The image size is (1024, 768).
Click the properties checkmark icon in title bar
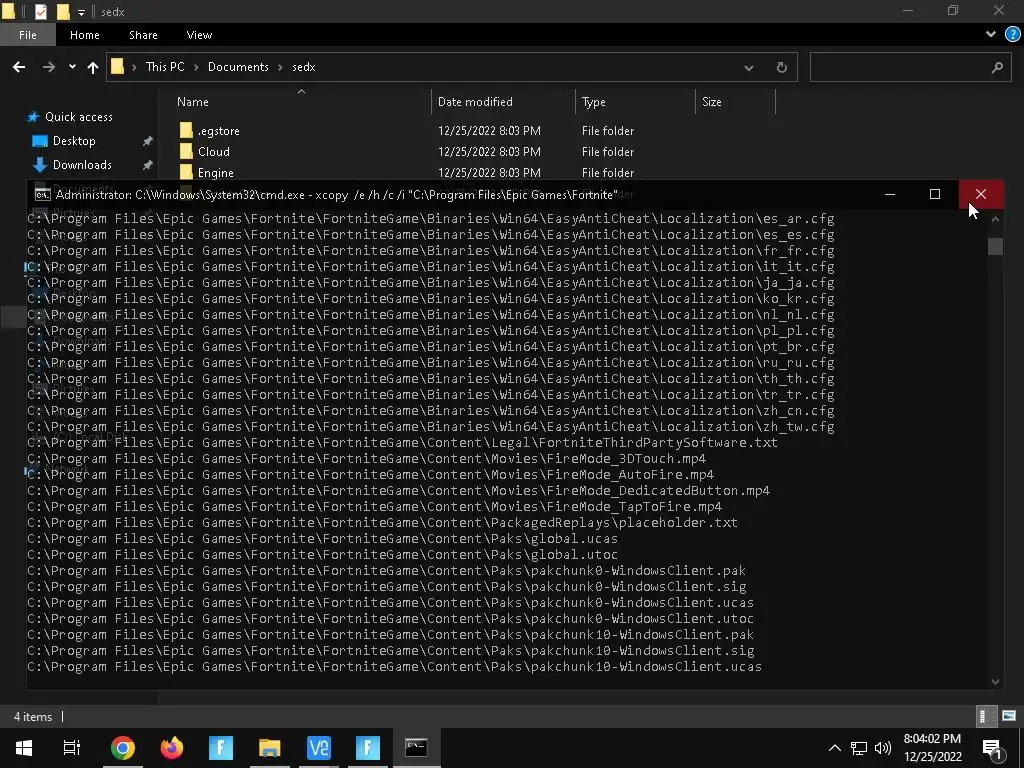click(40, 11)
